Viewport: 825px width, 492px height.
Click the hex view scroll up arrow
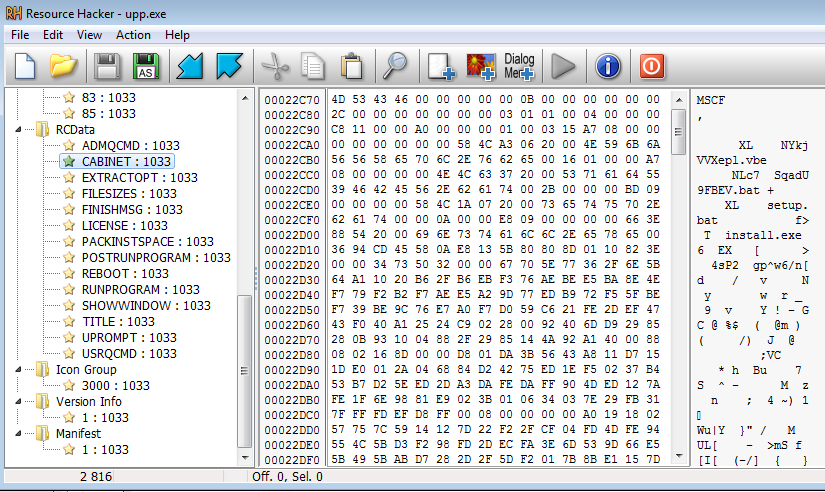679,98
